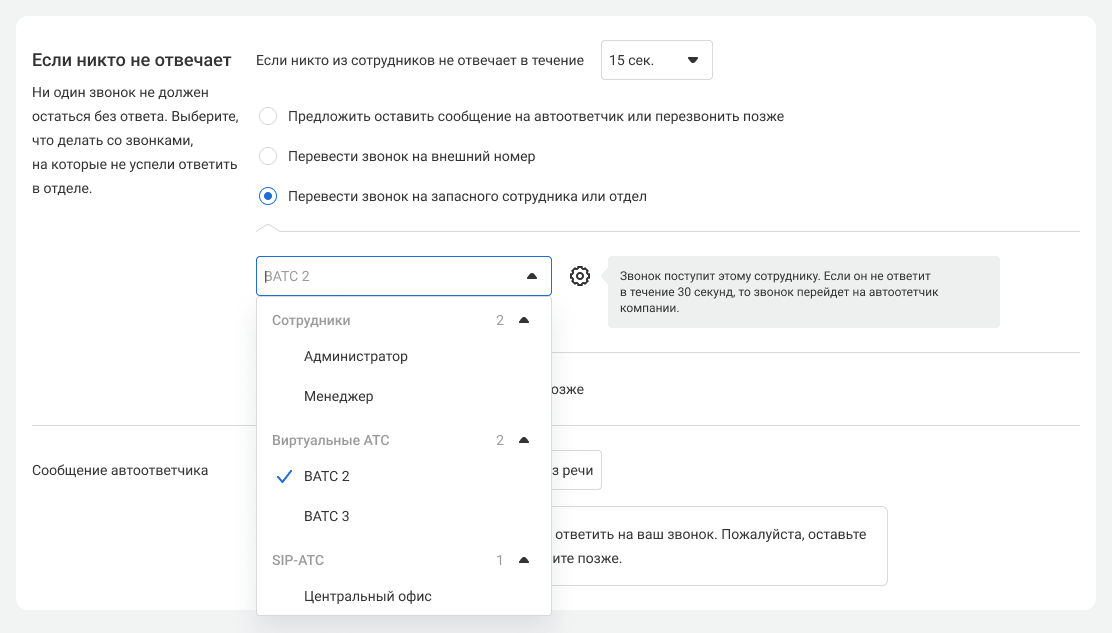Collapse the SIP-АТС group arrow
This screenshot has width=1112, height=633.
[x=524, y=561]
